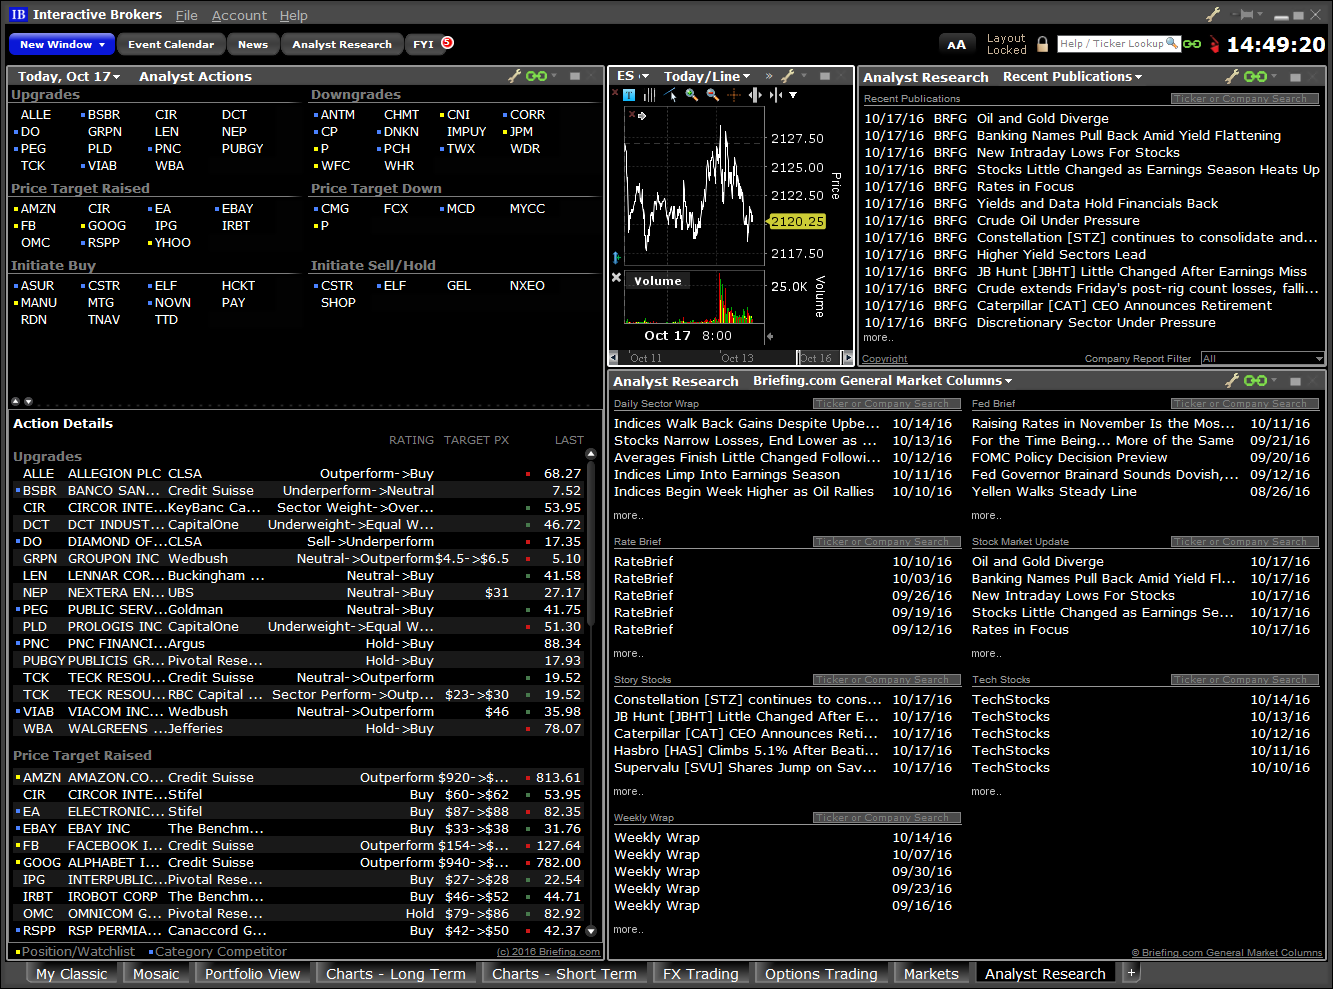The width and height of the screenshot is (1333, 989).
Task: Open the Analyst Actions panel wrench configuration
Action: coord(515,76)
